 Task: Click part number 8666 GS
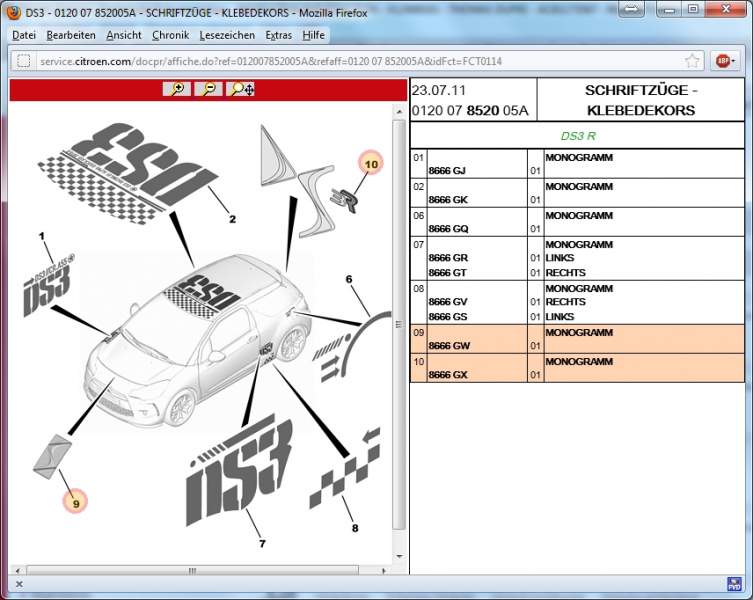point(448,317)
